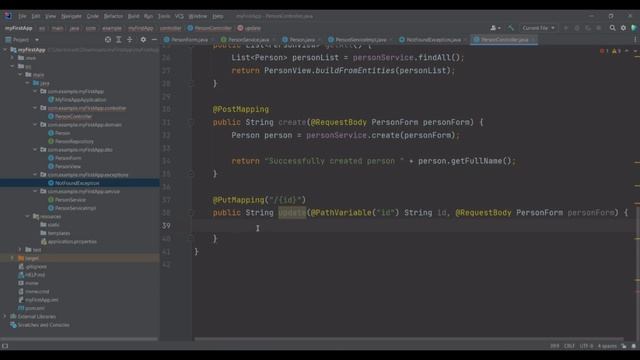
Task: Close the PersonController.java tab
Action: (533, 40)
